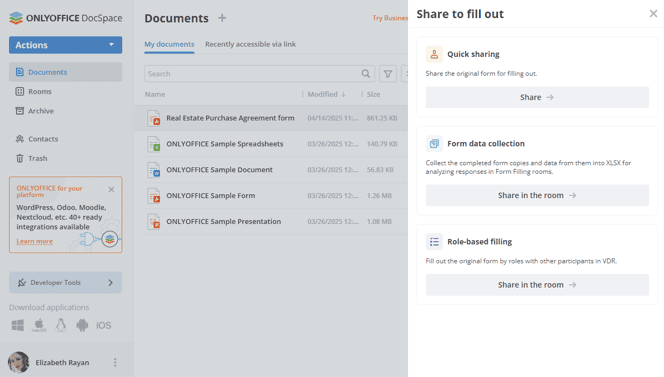Sort by the Size column header

tap(374, 94)
